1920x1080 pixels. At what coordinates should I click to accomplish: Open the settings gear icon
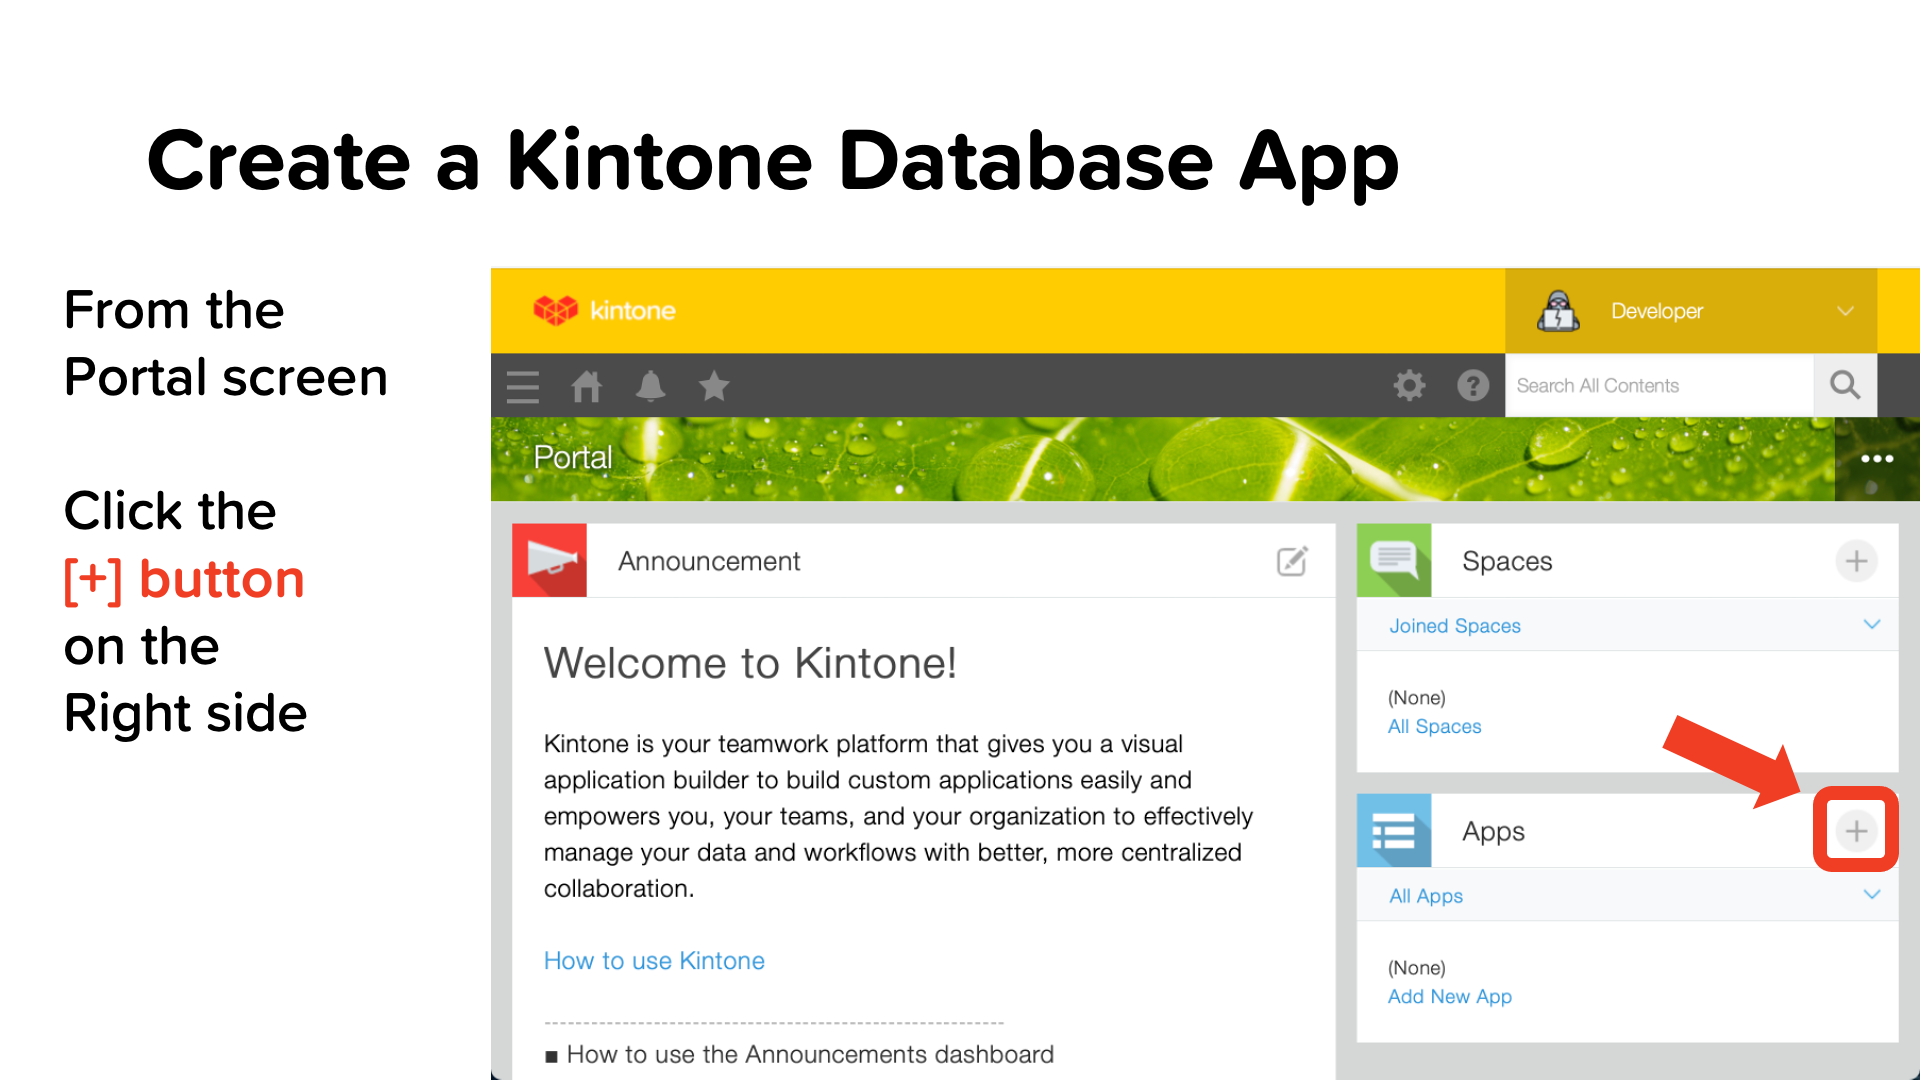1409,385
